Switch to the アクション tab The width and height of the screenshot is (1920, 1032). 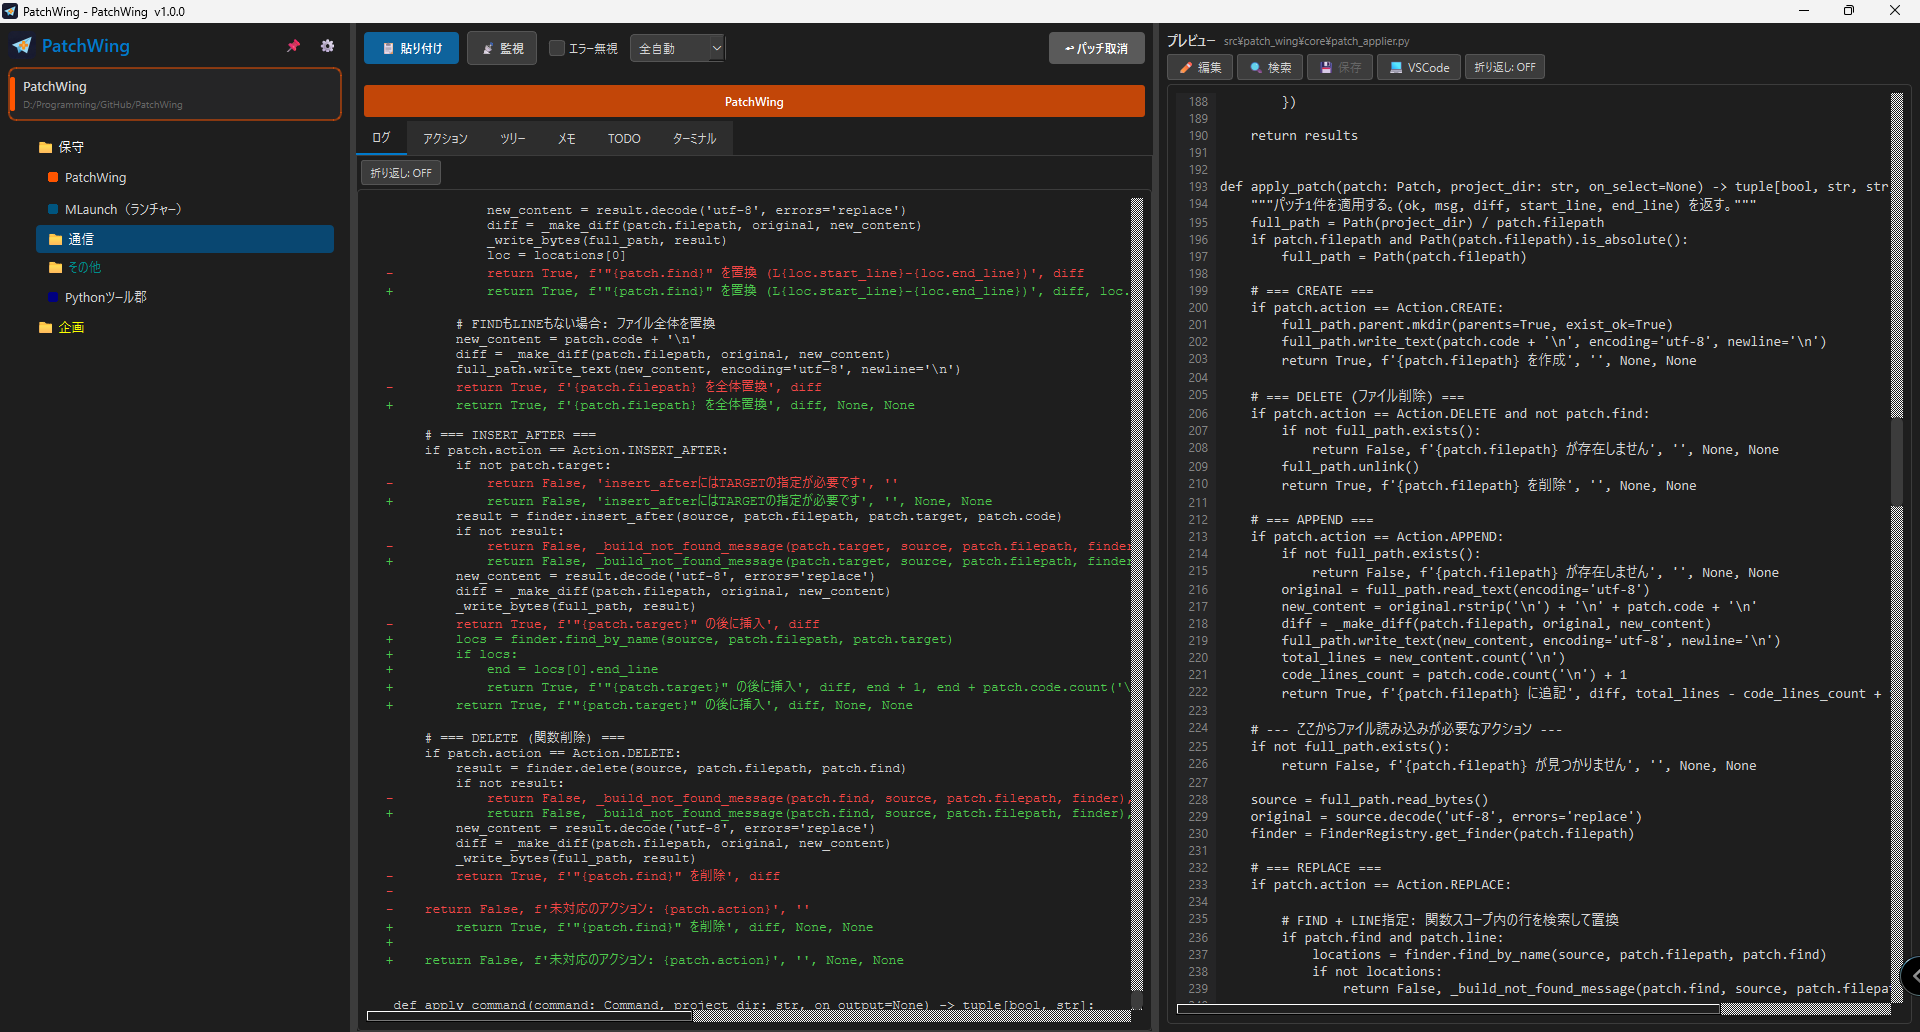444,138
